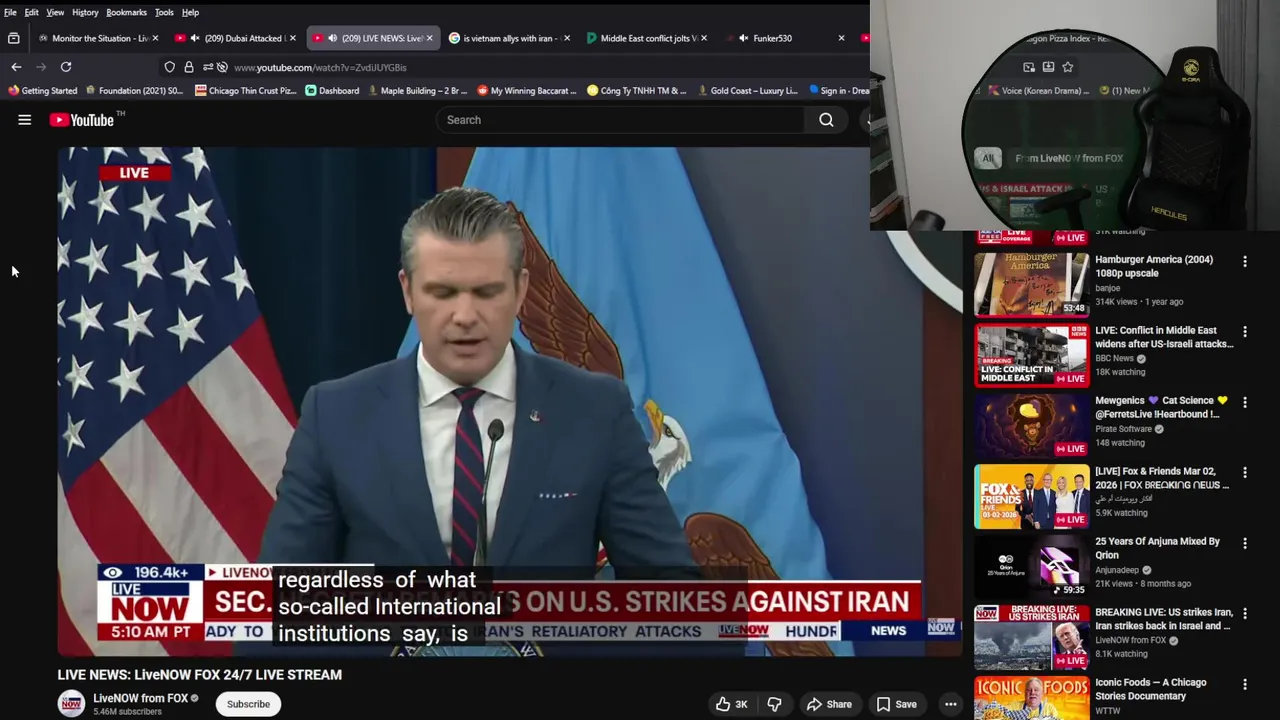Open options for Fox & Friends video

point(1245,473)
